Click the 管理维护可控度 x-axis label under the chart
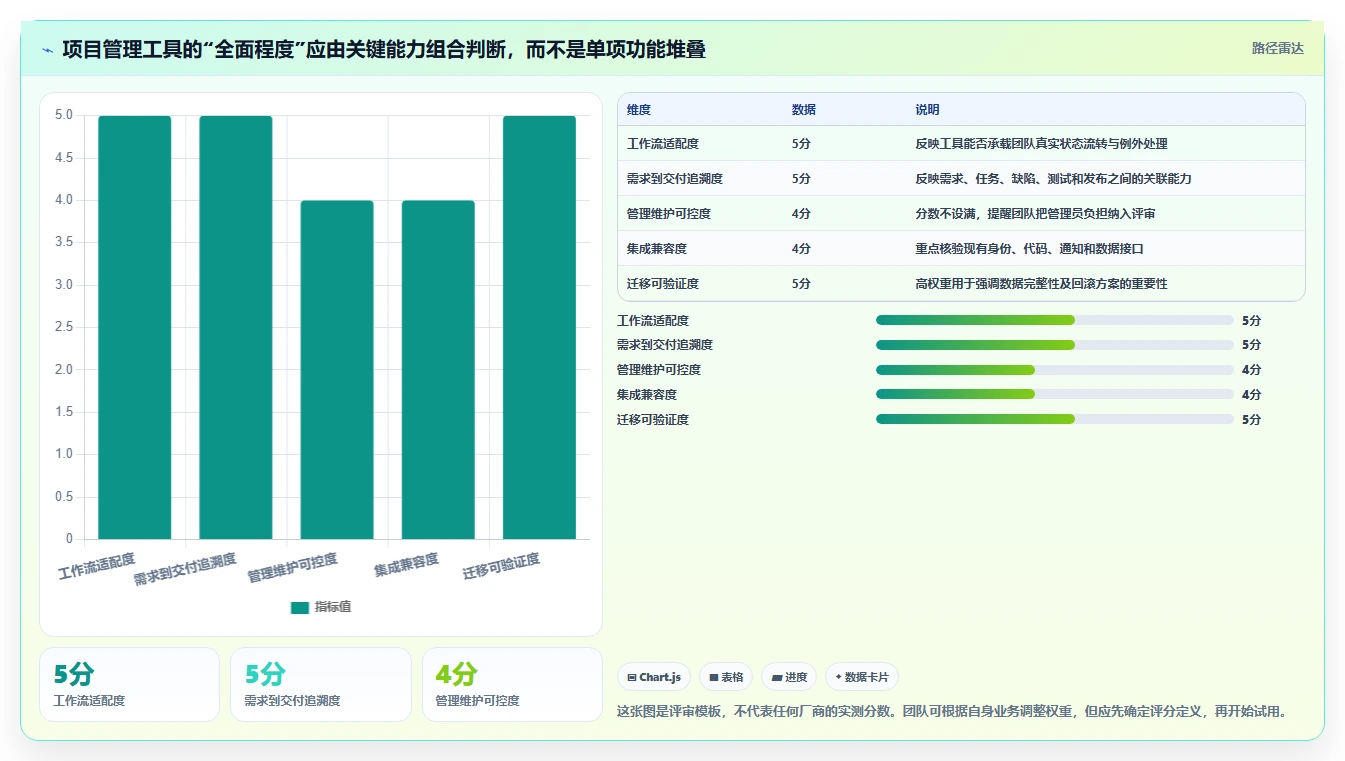This screenshot has height=761, width=1345. 293,568
